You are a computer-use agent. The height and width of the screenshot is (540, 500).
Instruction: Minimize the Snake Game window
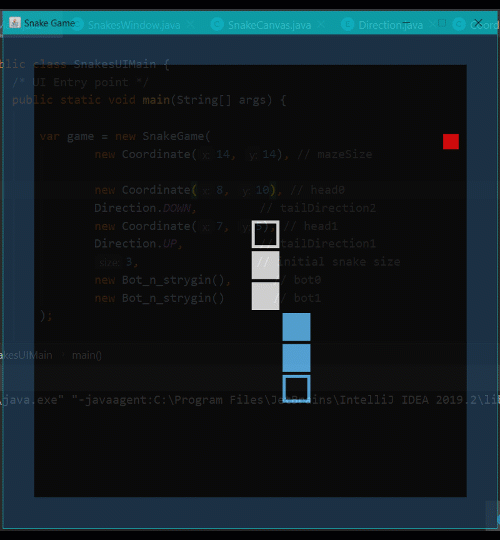tap(407, 23)
